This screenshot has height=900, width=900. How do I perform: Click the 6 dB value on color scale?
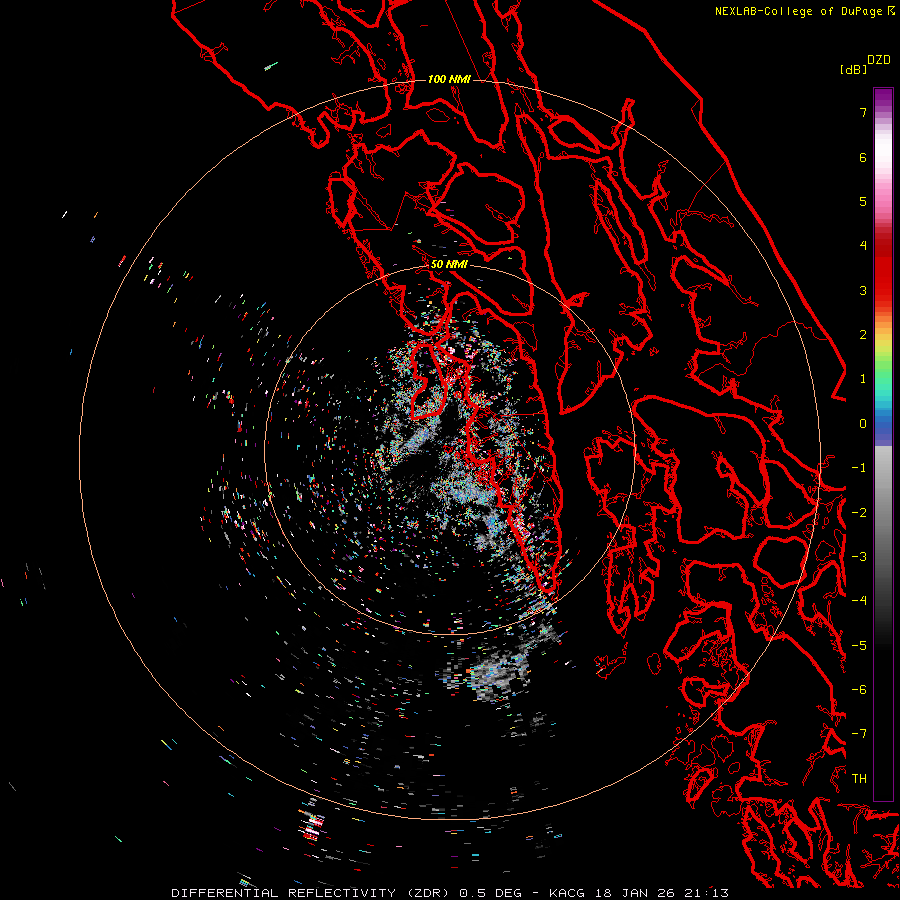pos(863,157)
